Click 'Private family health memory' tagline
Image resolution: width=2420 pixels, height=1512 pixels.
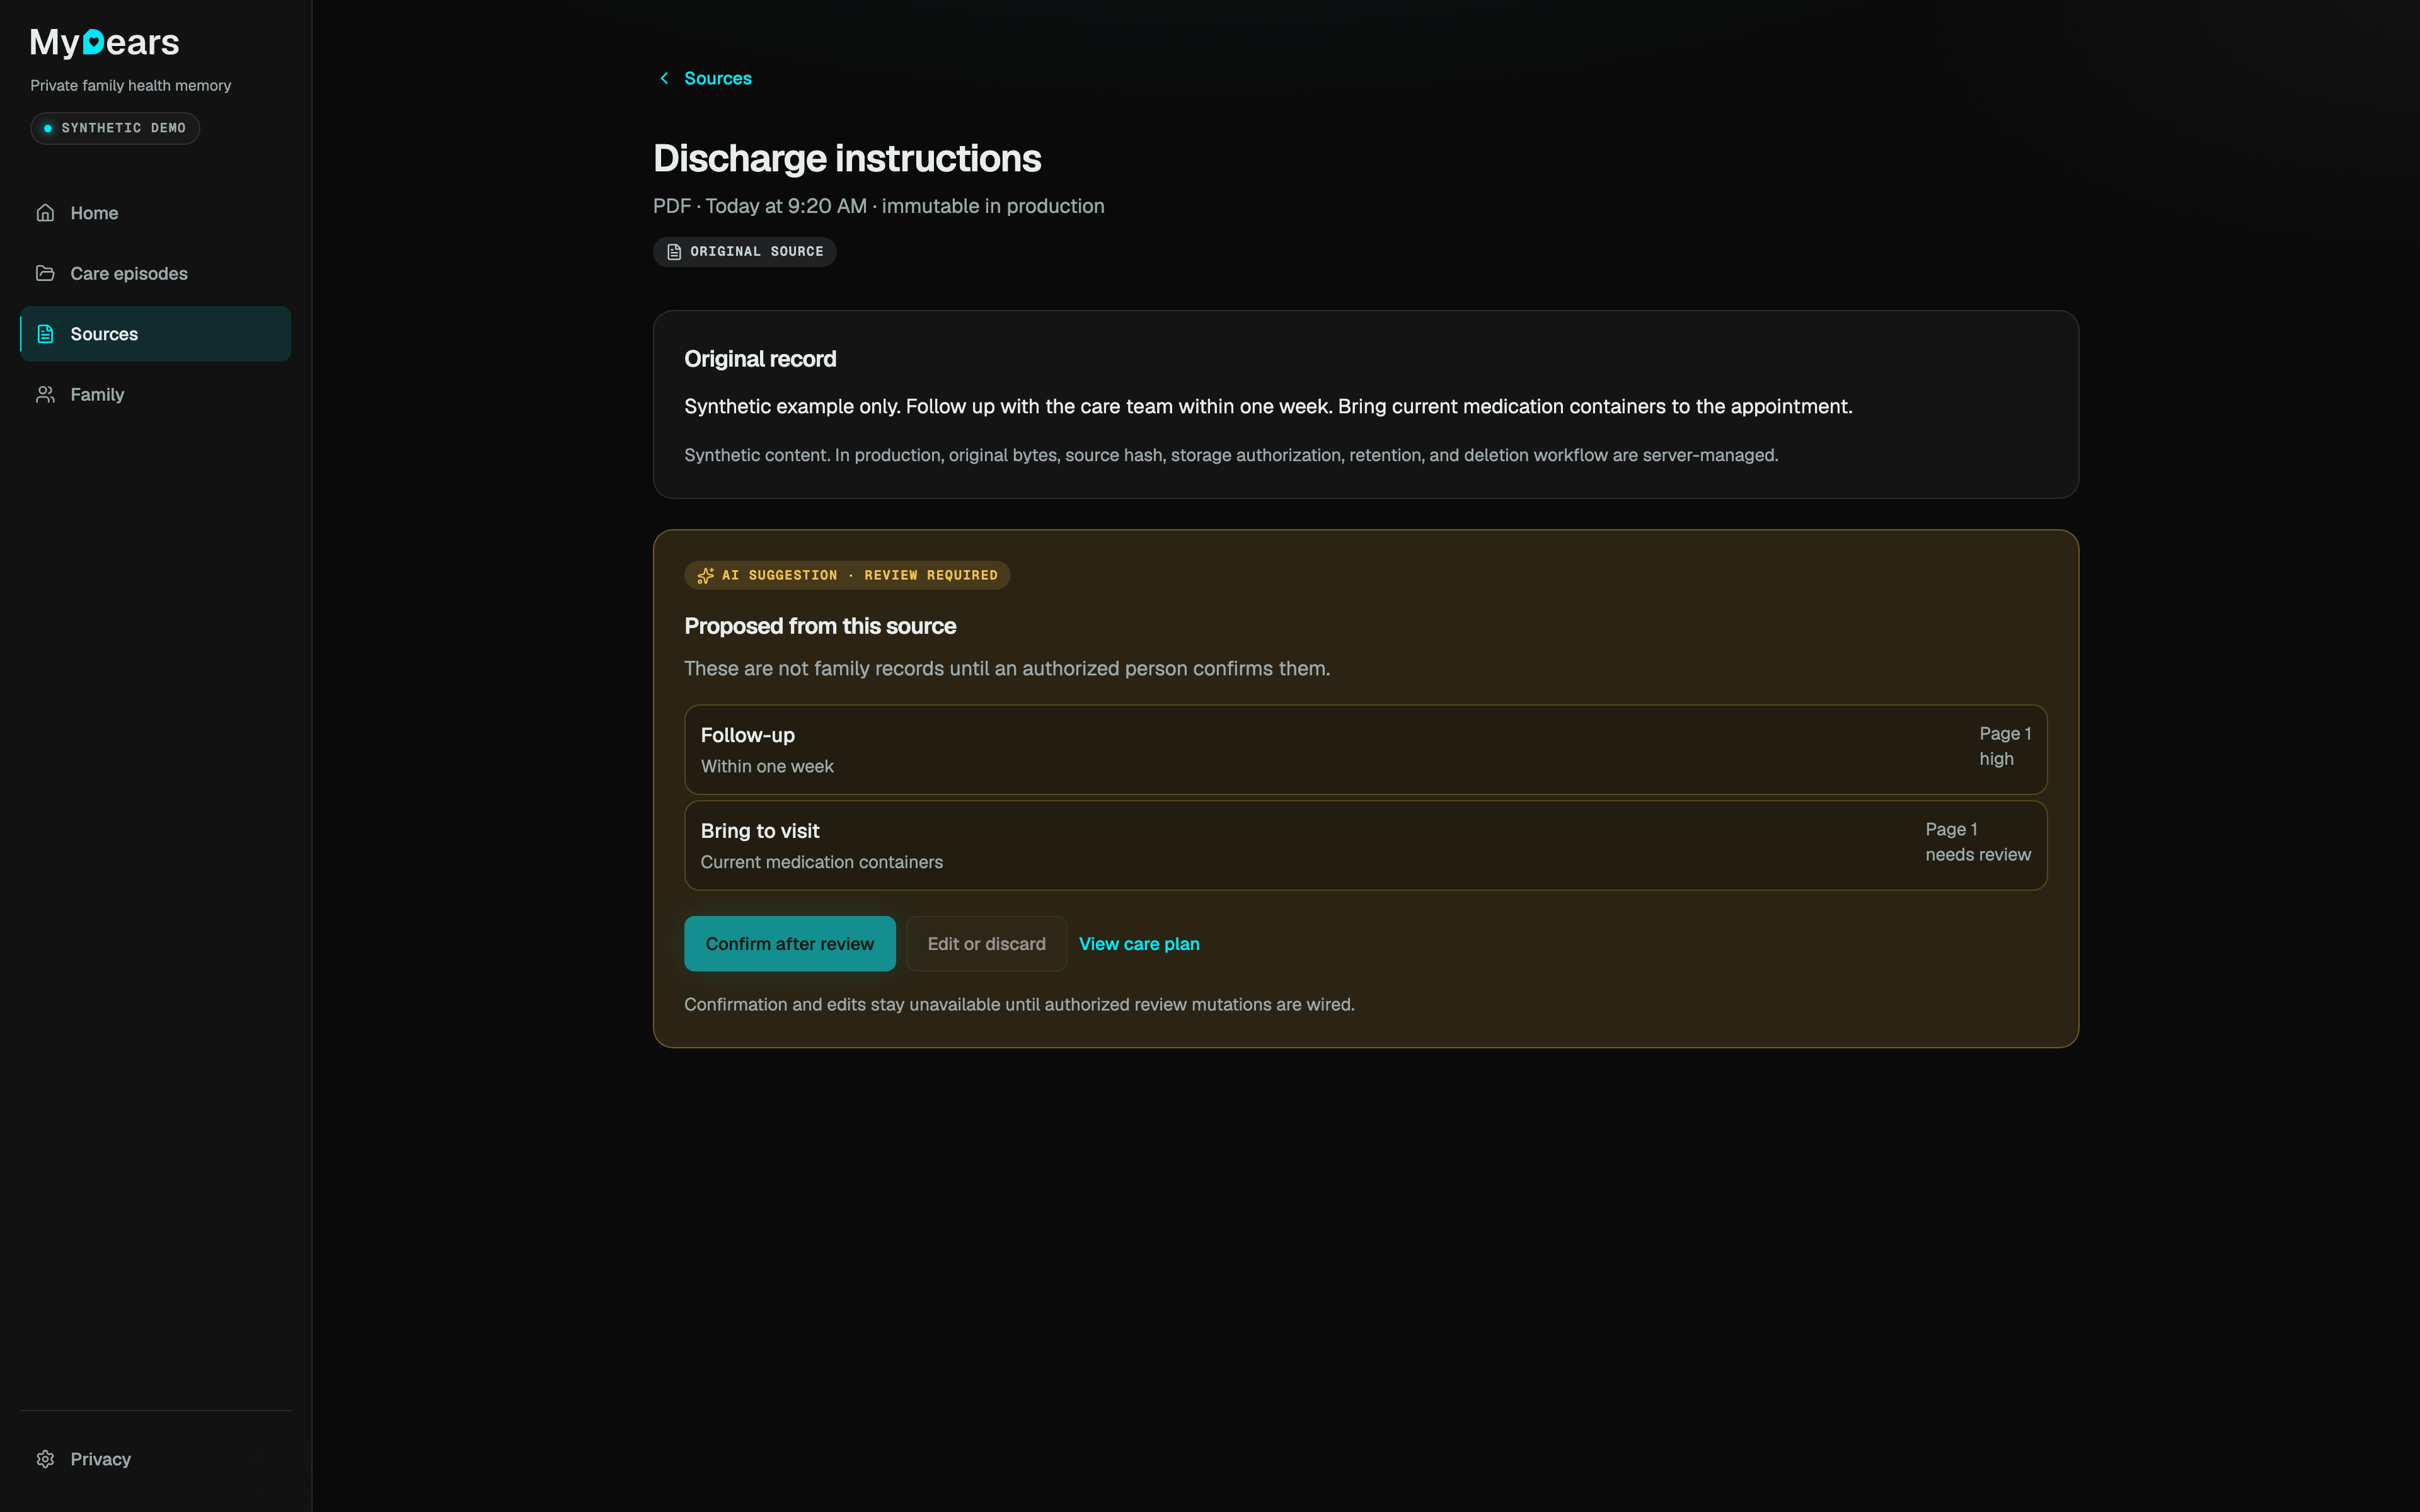point(130,86)
